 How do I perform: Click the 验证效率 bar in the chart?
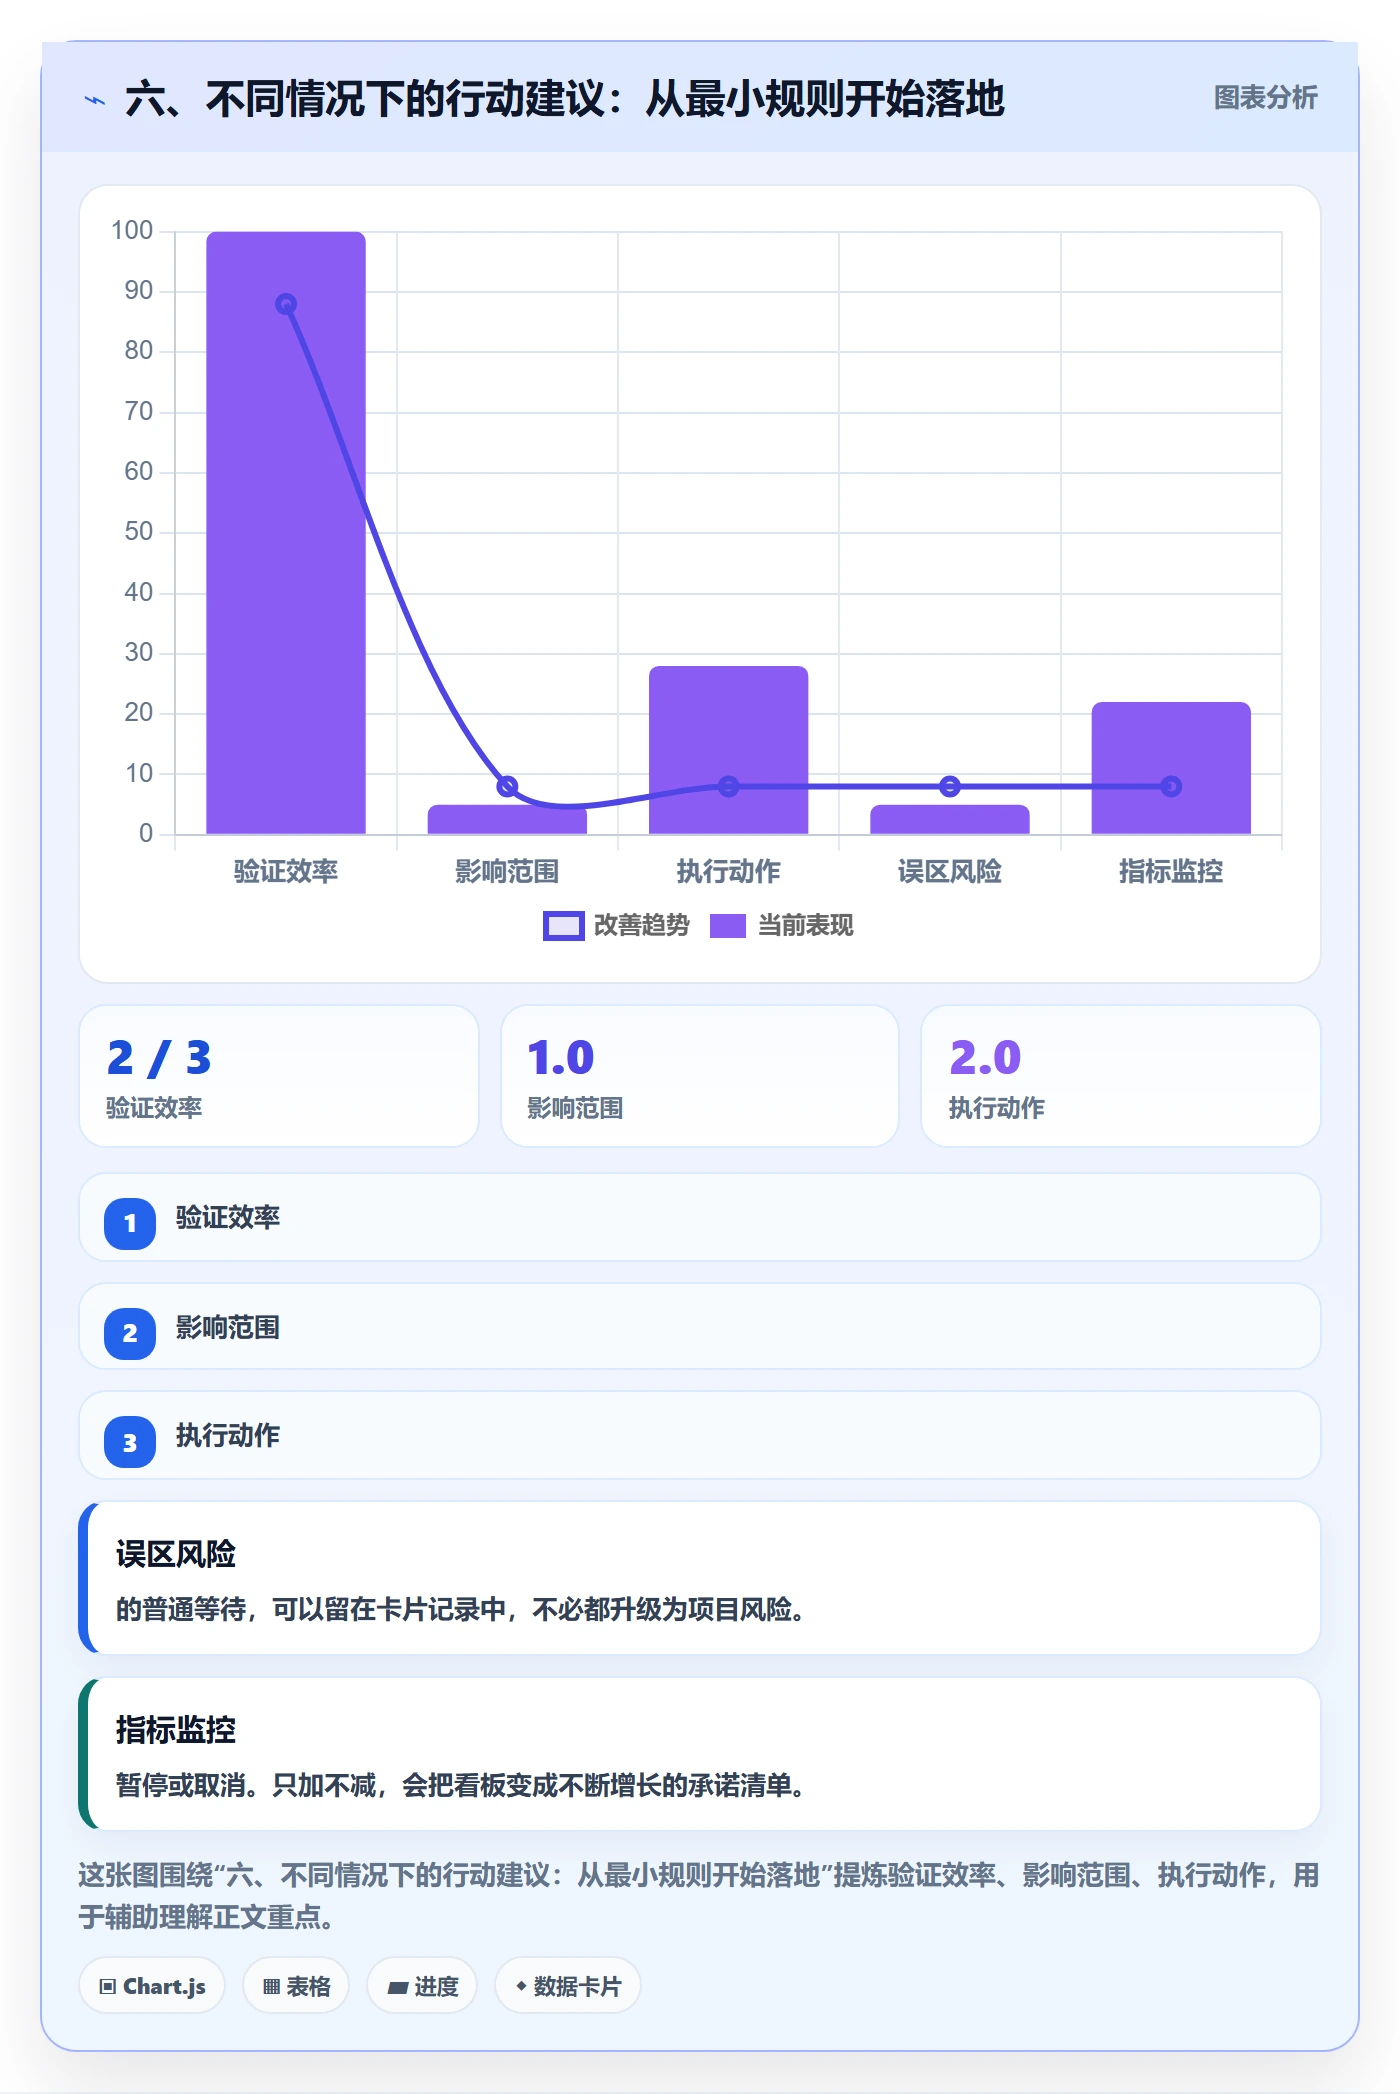286,533
